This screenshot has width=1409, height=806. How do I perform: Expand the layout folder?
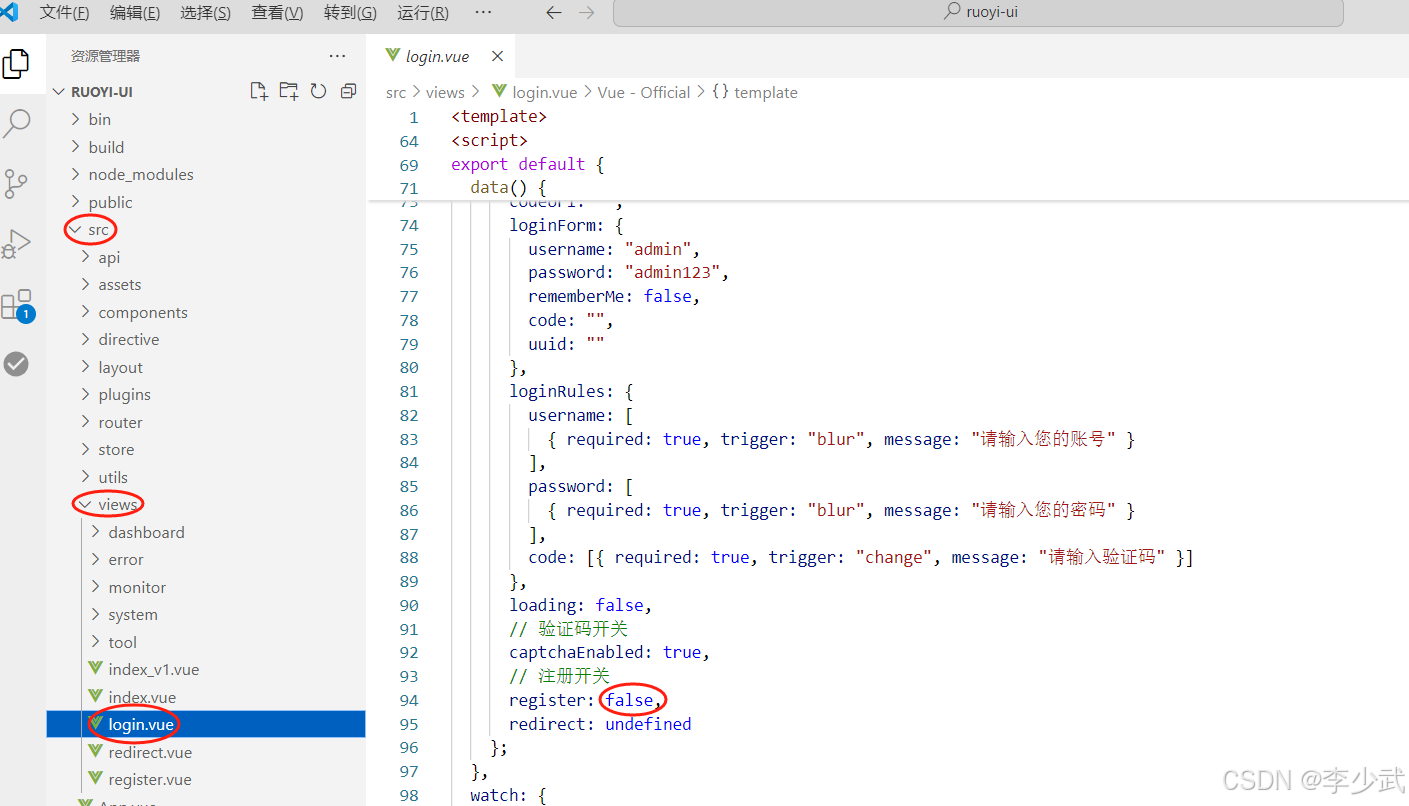[x=206, y=367]
